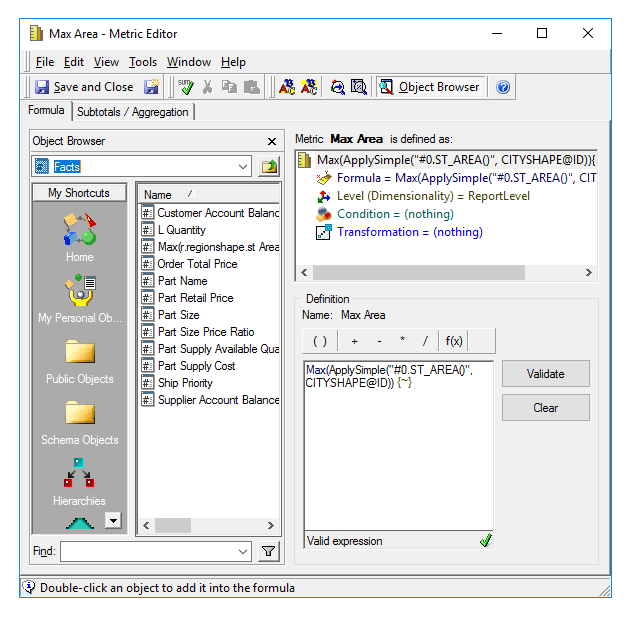Select Customer Account Balance fact
631x625 pixels.
click(x=210, y=212)
